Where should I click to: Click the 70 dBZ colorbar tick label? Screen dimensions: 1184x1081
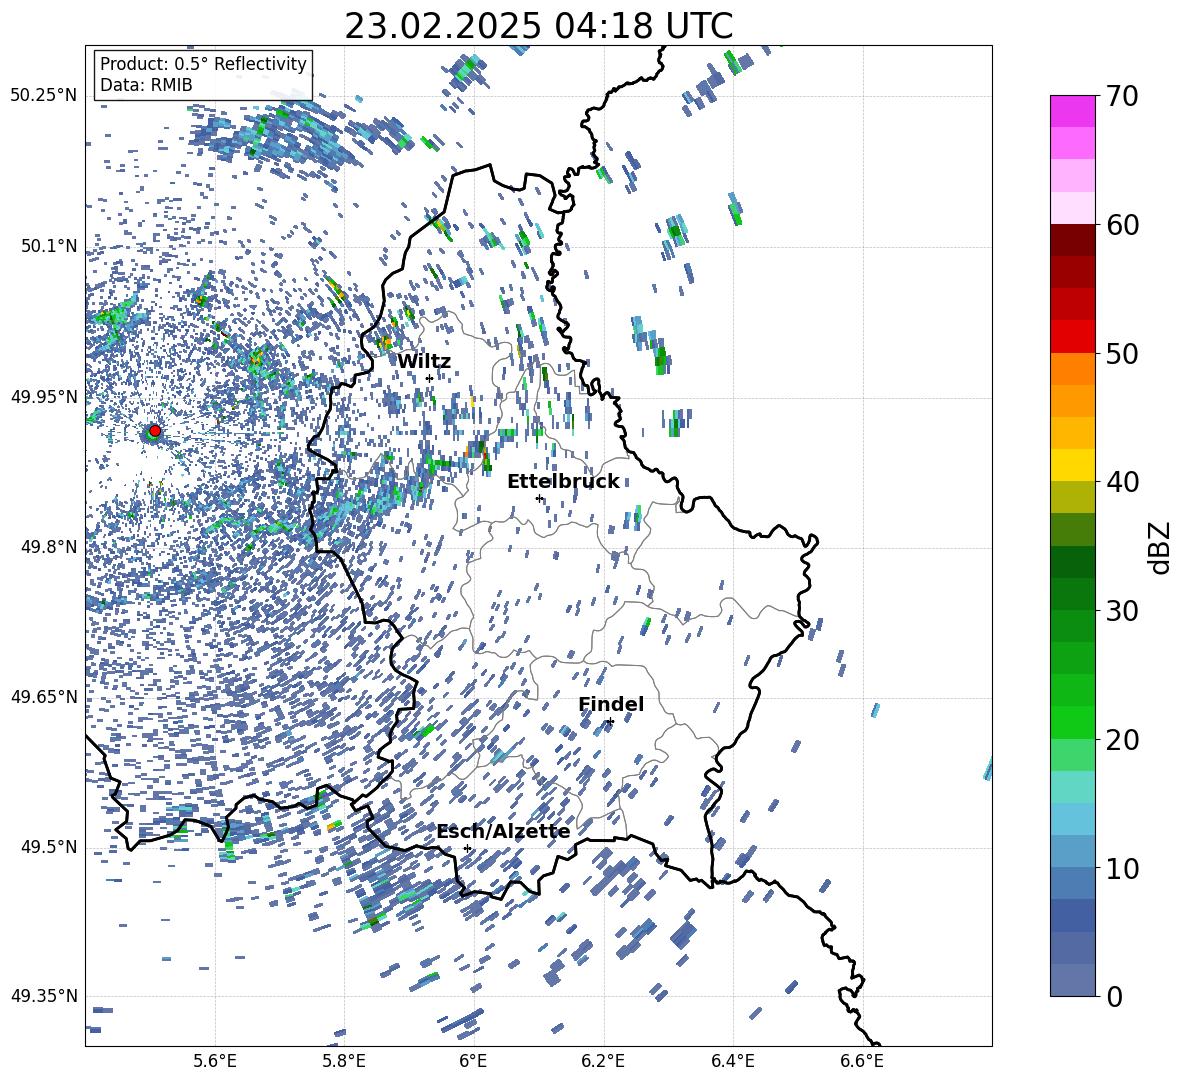1122,97
